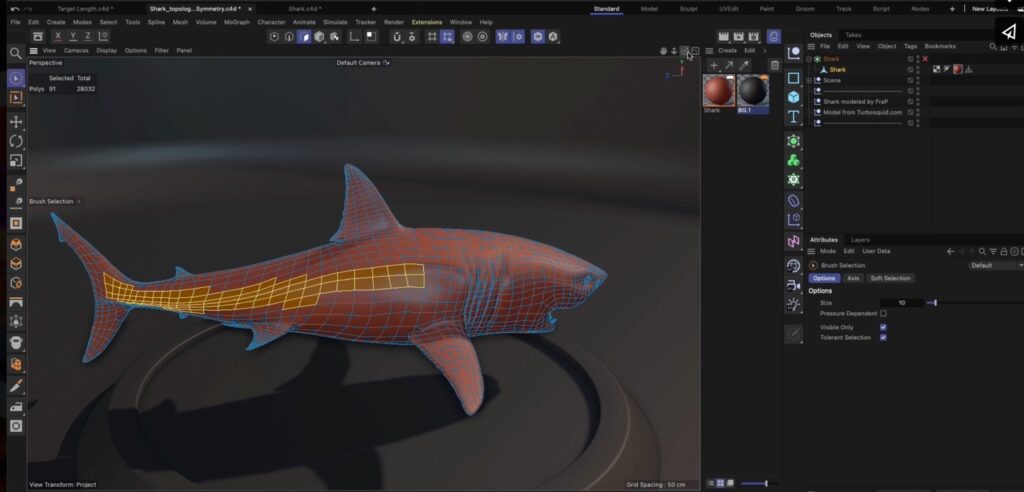This screenshot has height=492, width=1024.
Task: Toggle the Y axis lock
Action: click(73, 37)
